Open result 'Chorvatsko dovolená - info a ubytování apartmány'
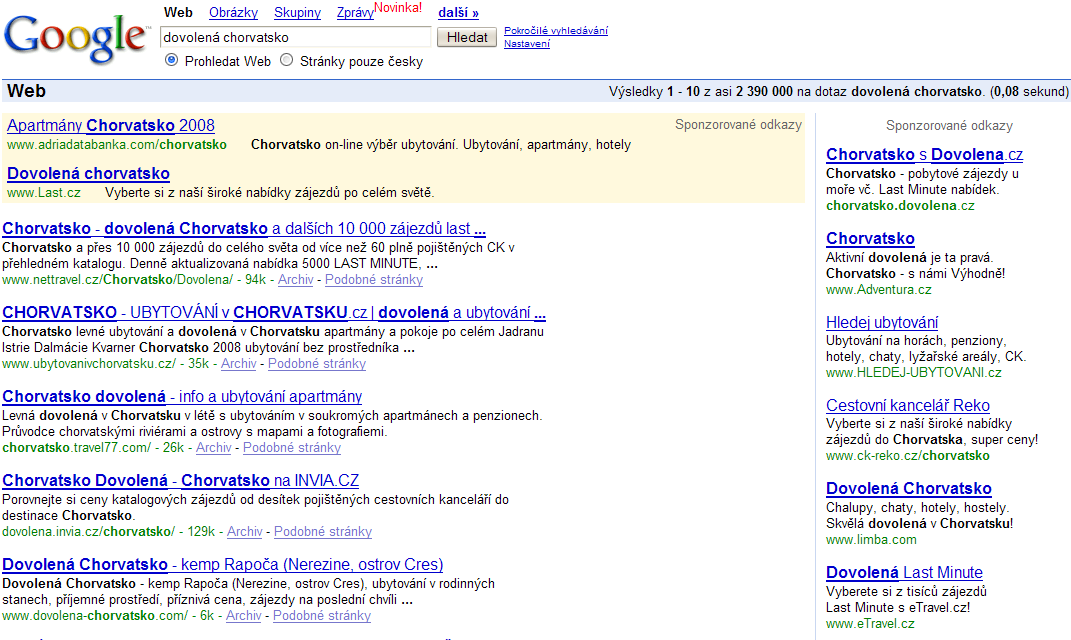Image resolution: width=1071 pixels, height=640 pixels. [x=182, y=397]
